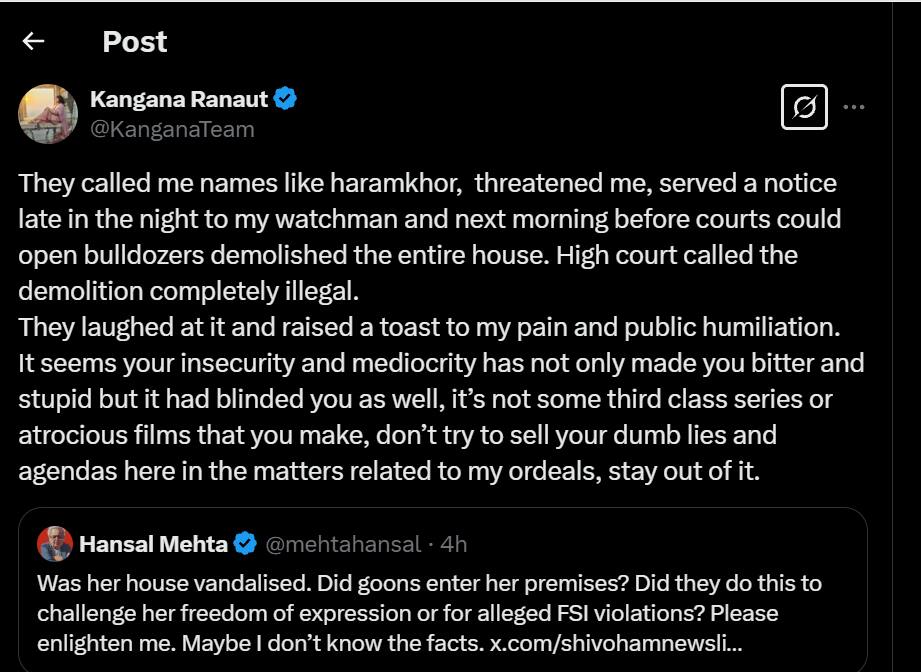Click Kangana Ranaut's verified blue badge
The width and height of the screenshot is (921, 672).
285,98
